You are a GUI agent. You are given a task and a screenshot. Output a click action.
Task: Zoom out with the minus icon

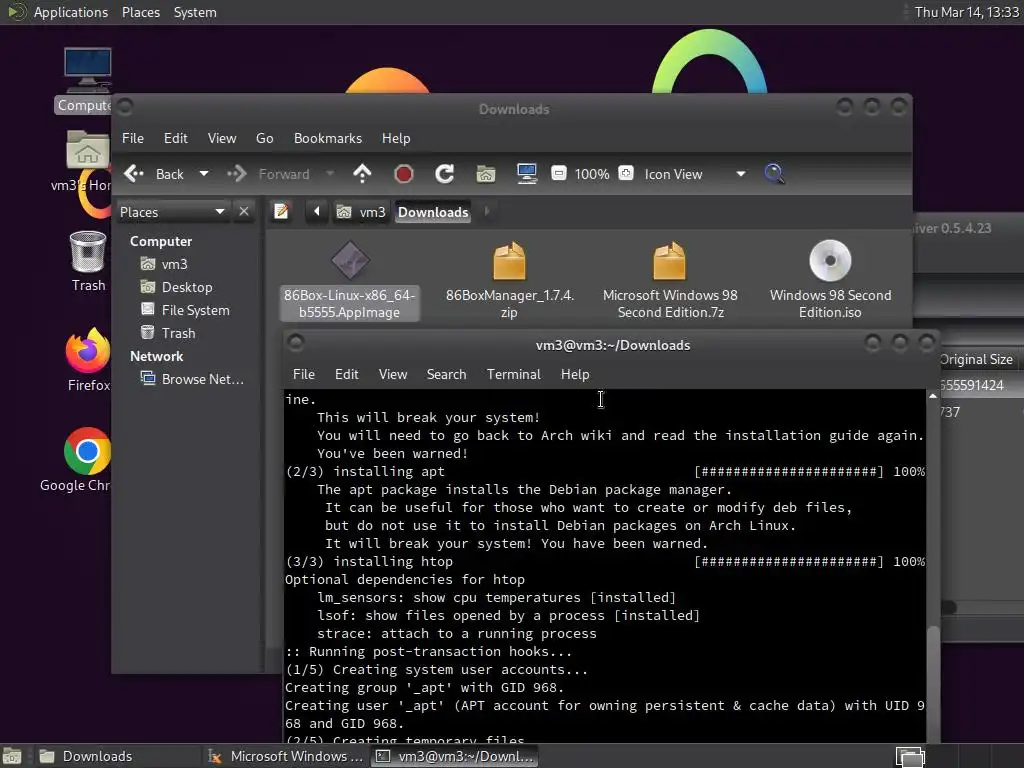pyautogui.click(x=558, y=174)
